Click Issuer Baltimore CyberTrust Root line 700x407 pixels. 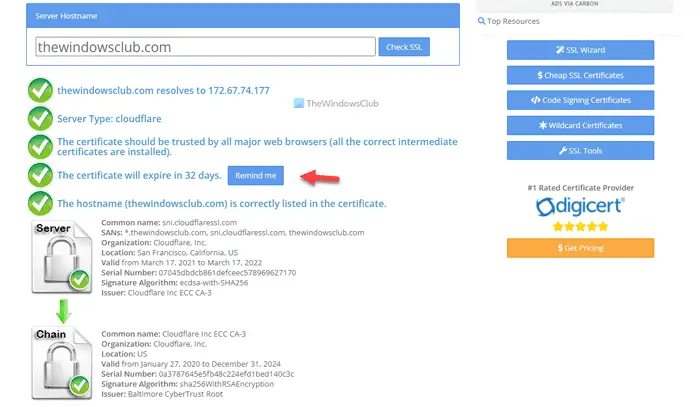[x=162, y=395]
